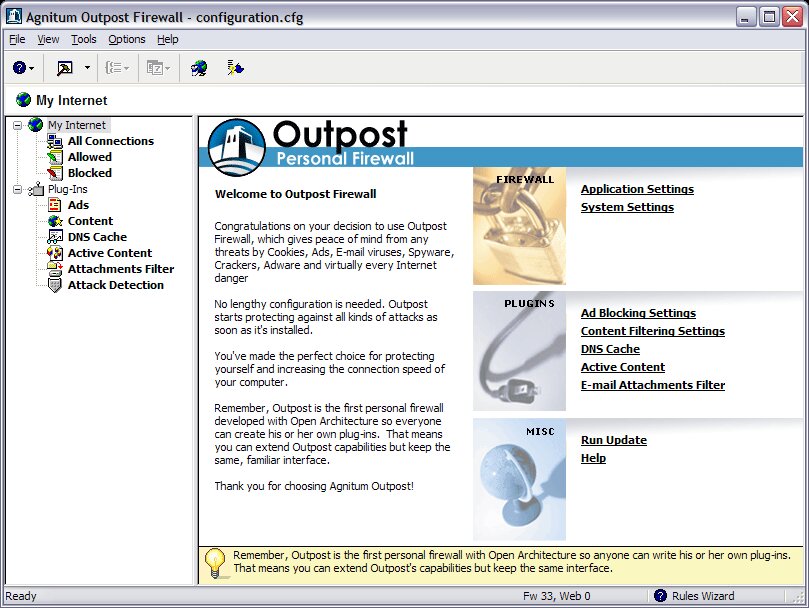Open the Tools menu

(x=84, y=39)
